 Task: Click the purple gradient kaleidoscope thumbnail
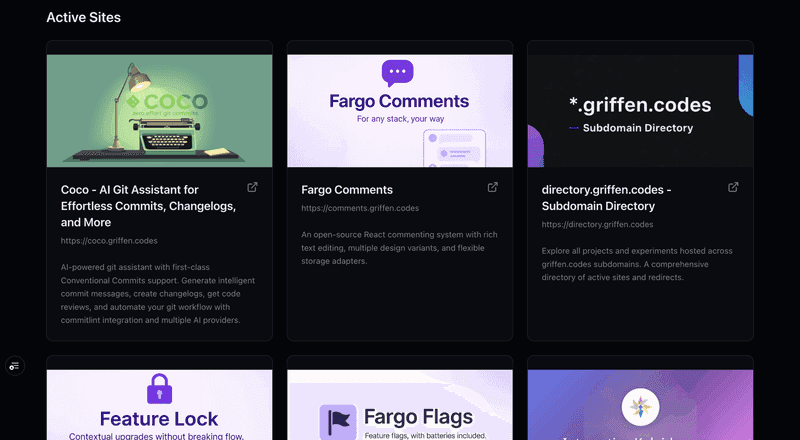point(640,405)
